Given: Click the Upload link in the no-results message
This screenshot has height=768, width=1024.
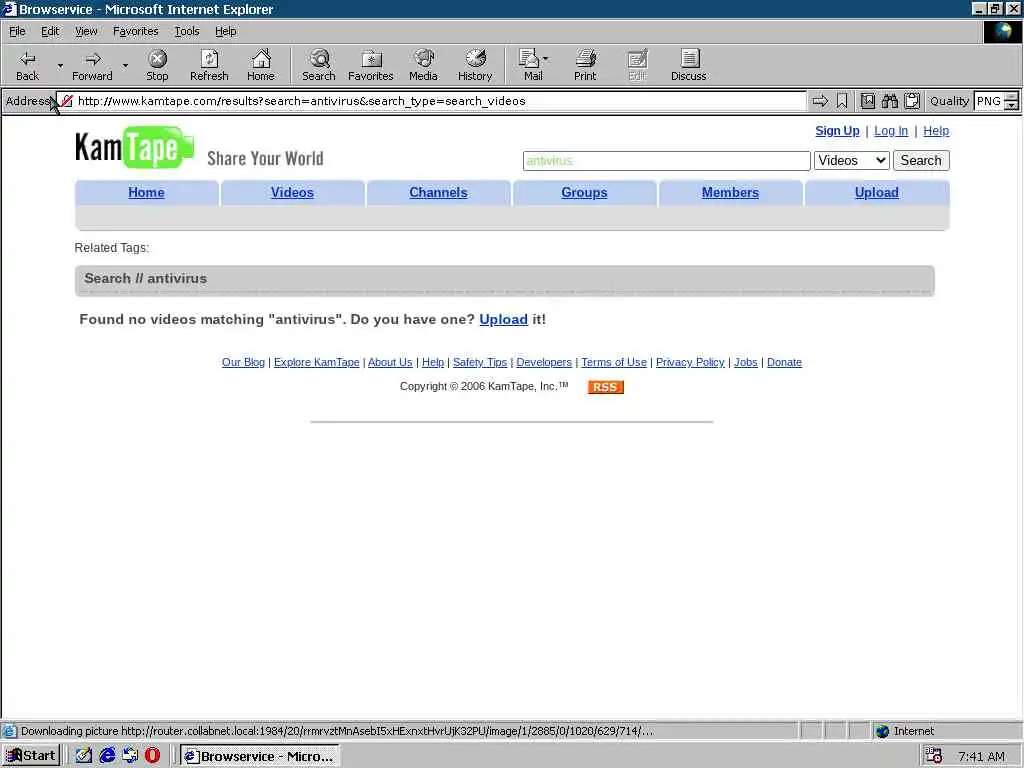Looking at the screenshot, I should [x=504, y=319].
